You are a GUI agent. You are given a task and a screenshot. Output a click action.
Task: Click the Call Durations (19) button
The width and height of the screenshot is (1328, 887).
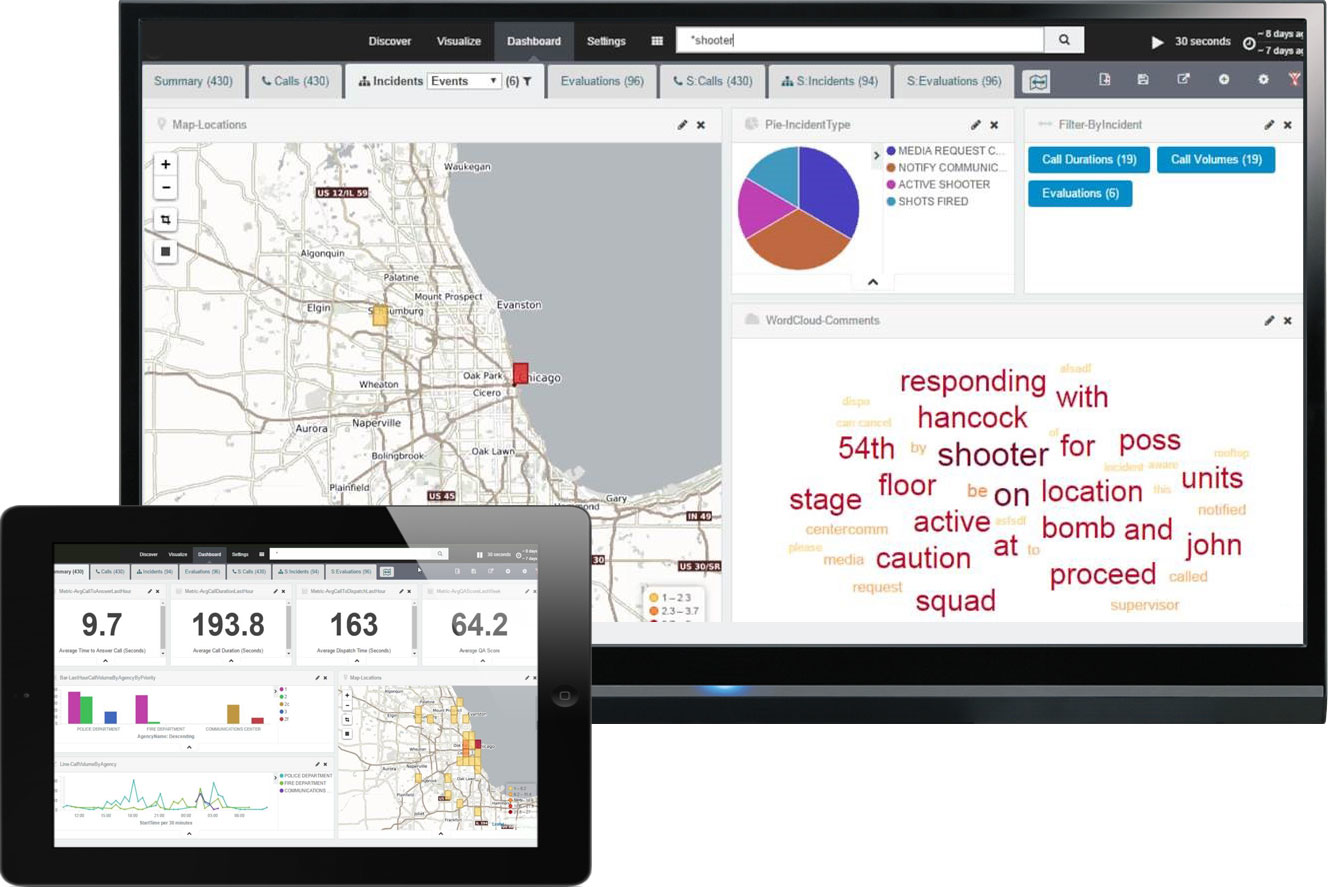click(x=1088, y=159)
